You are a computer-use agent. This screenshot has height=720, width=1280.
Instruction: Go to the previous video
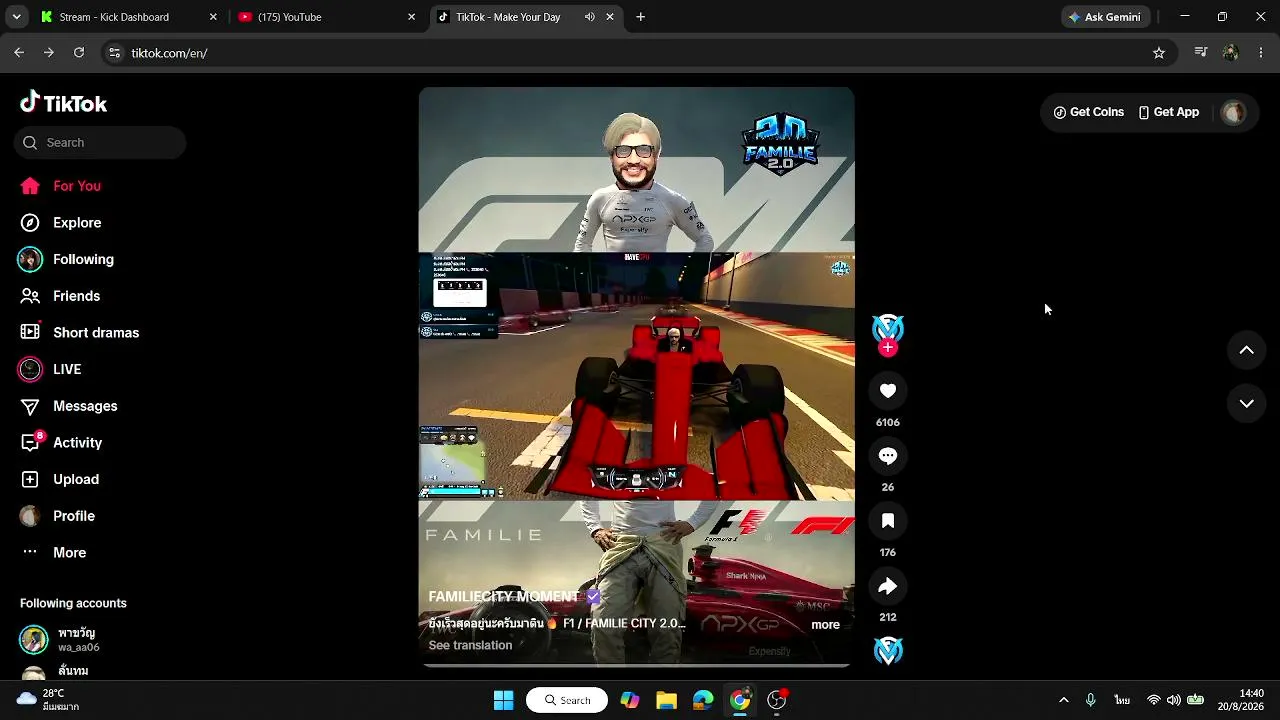click(1247, 350)
